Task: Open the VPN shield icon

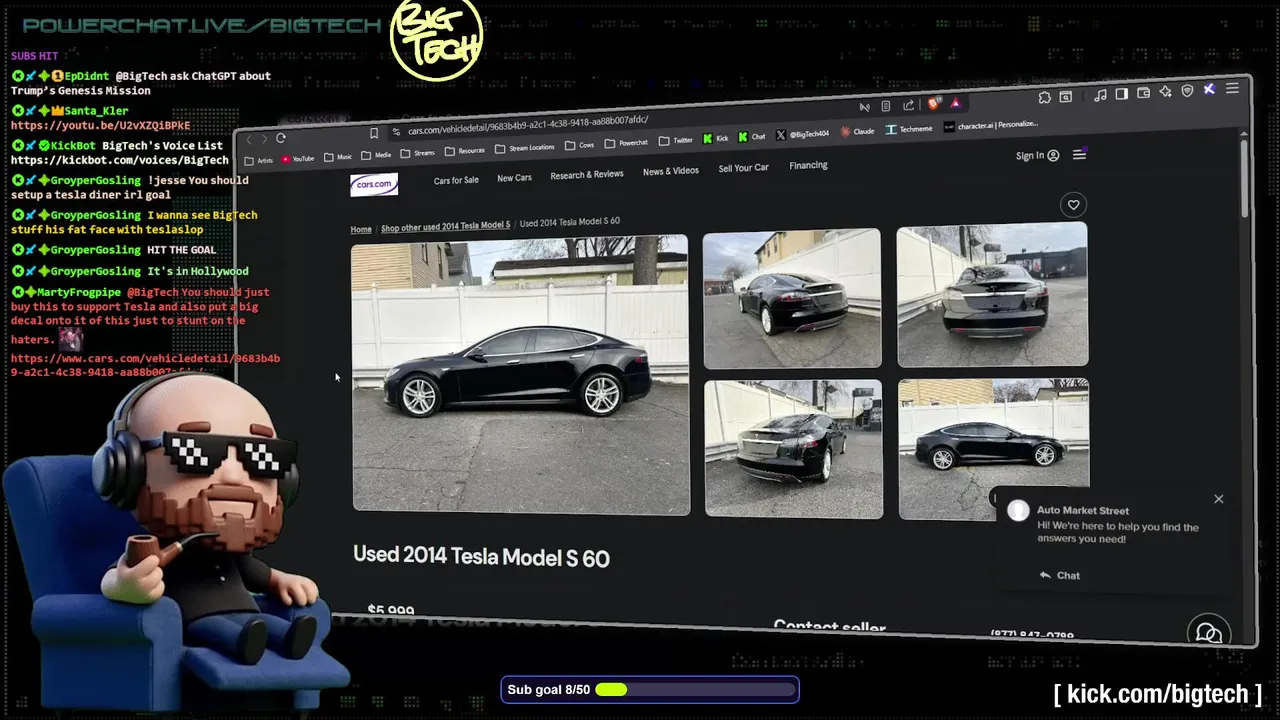Action: coord(1187,91)
